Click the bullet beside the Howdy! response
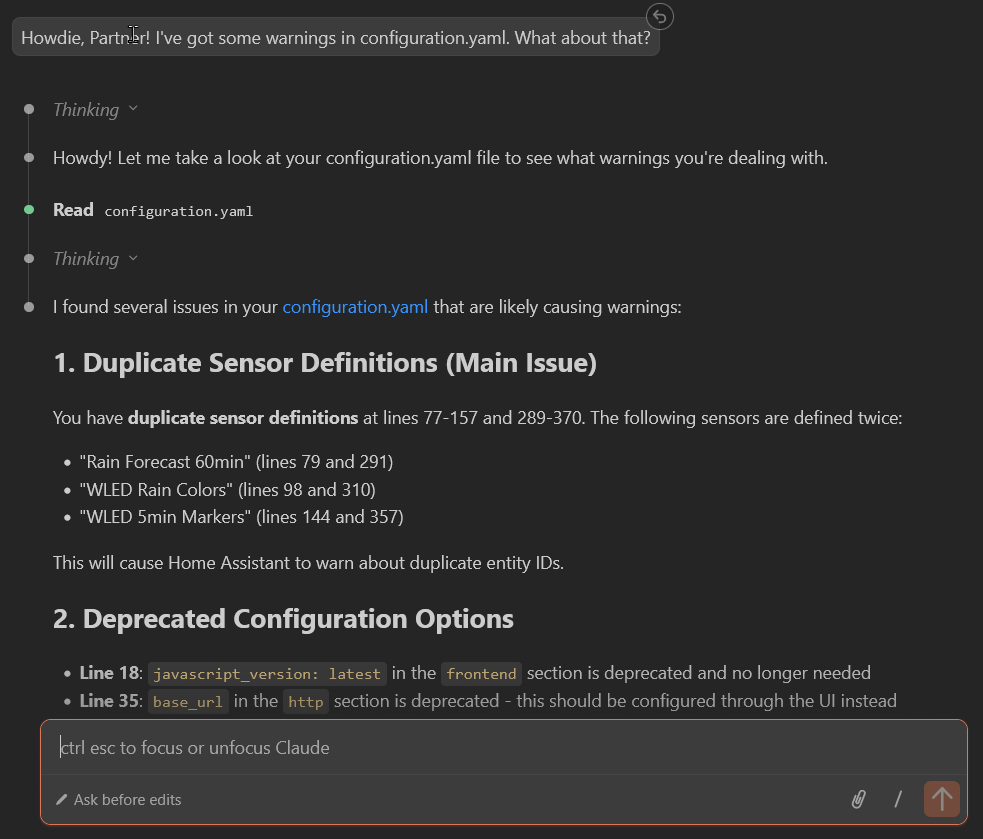The height and width of the screenshot is (839, 983). coord(29,157)
